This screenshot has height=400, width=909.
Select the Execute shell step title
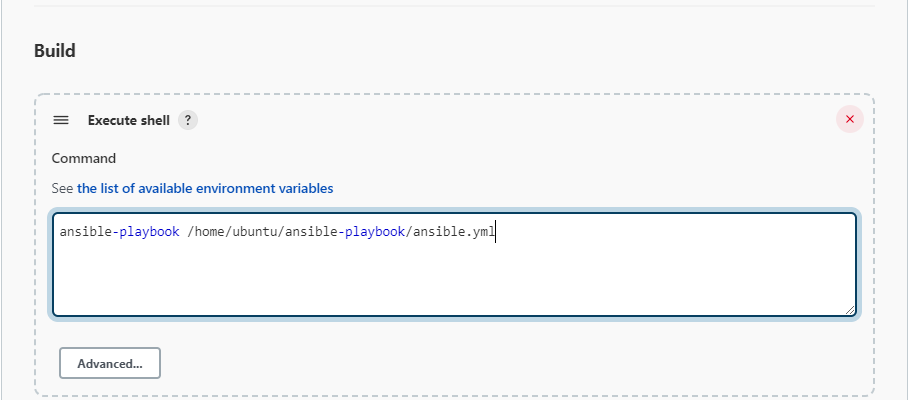[x=129, y=120]
